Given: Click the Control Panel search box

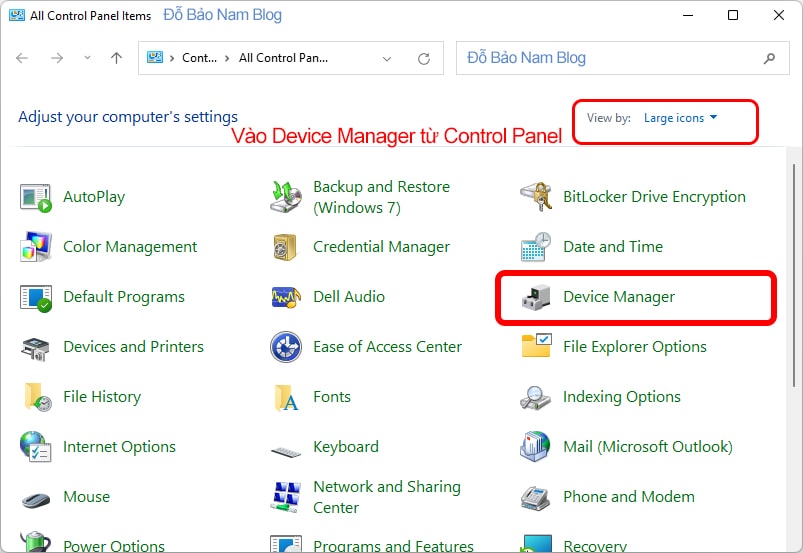Looking at the screenshot, I should pos(623,58).
